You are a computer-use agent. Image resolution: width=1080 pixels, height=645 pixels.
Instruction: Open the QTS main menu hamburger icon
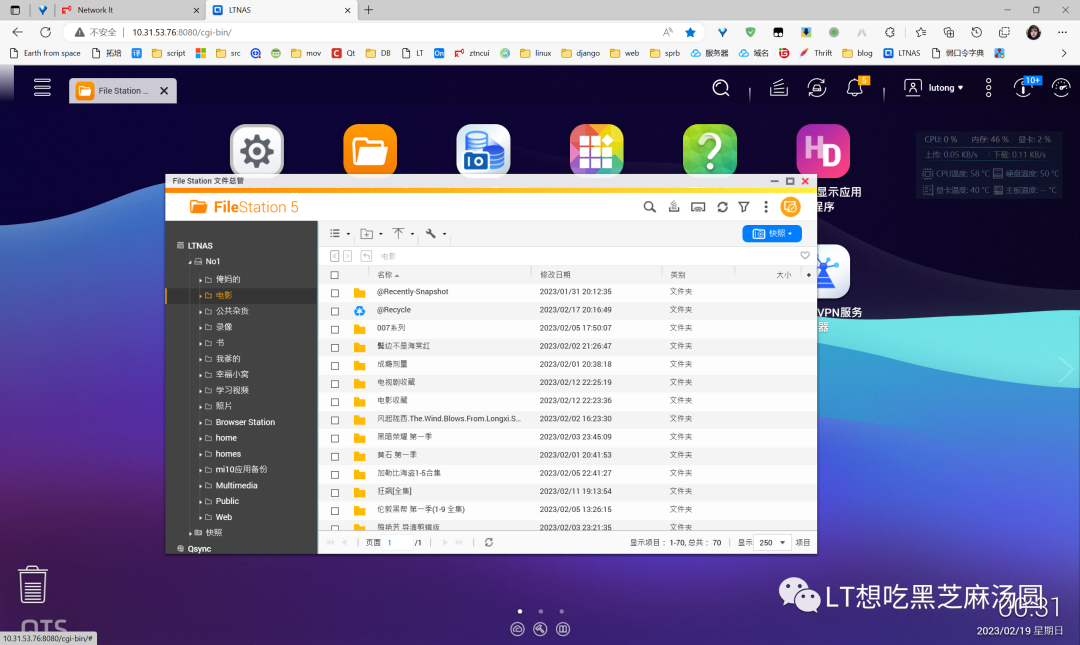tap(42, 88)
